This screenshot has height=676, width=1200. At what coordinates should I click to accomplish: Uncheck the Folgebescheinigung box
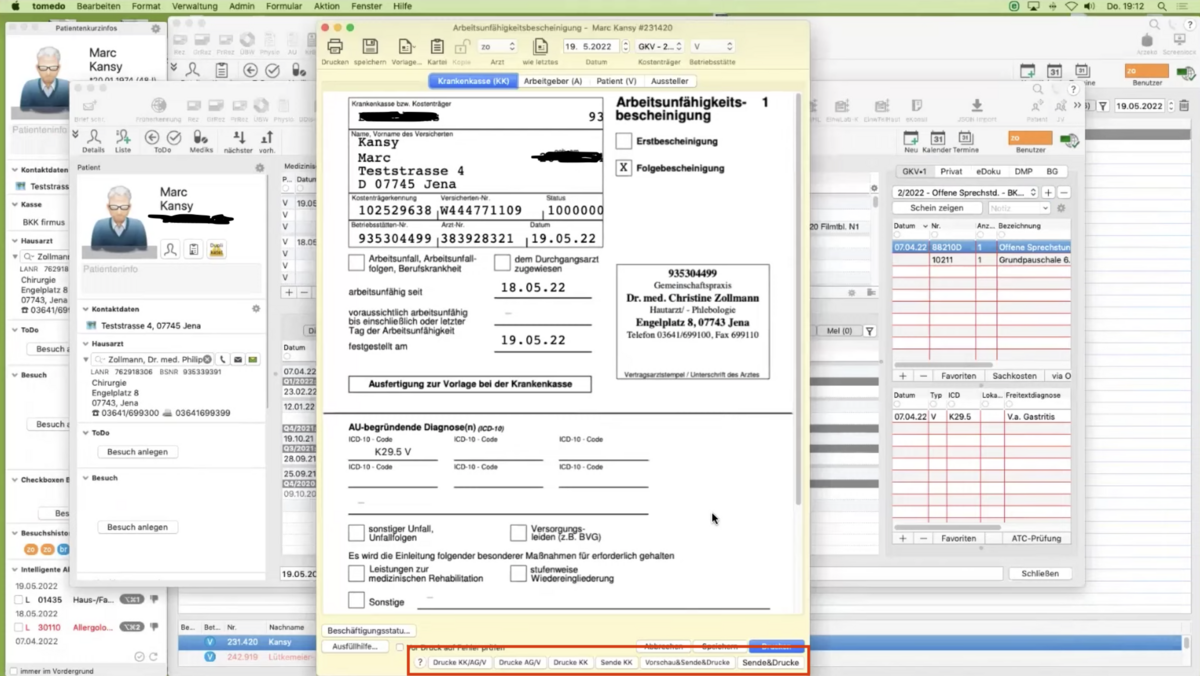click(x=624, y=167)
